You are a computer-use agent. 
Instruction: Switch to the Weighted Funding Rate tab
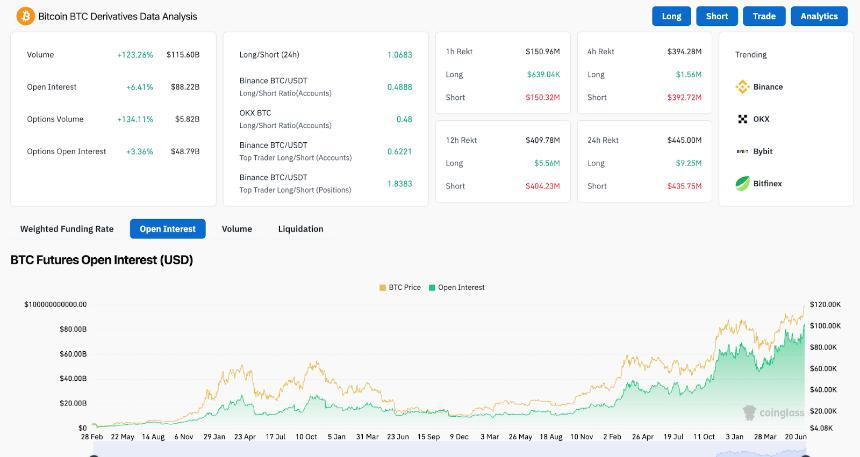coord(67,229)
